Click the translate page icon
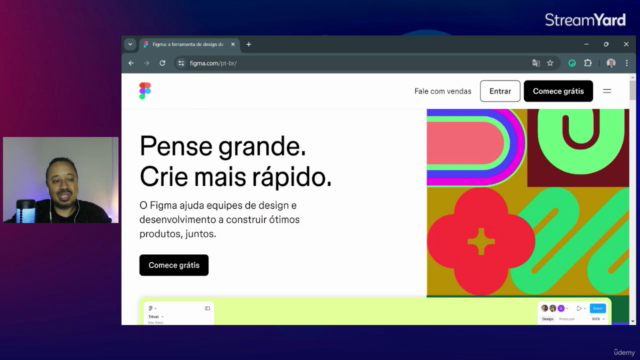Screen dimensions: 640x360 tap(536, 63)
